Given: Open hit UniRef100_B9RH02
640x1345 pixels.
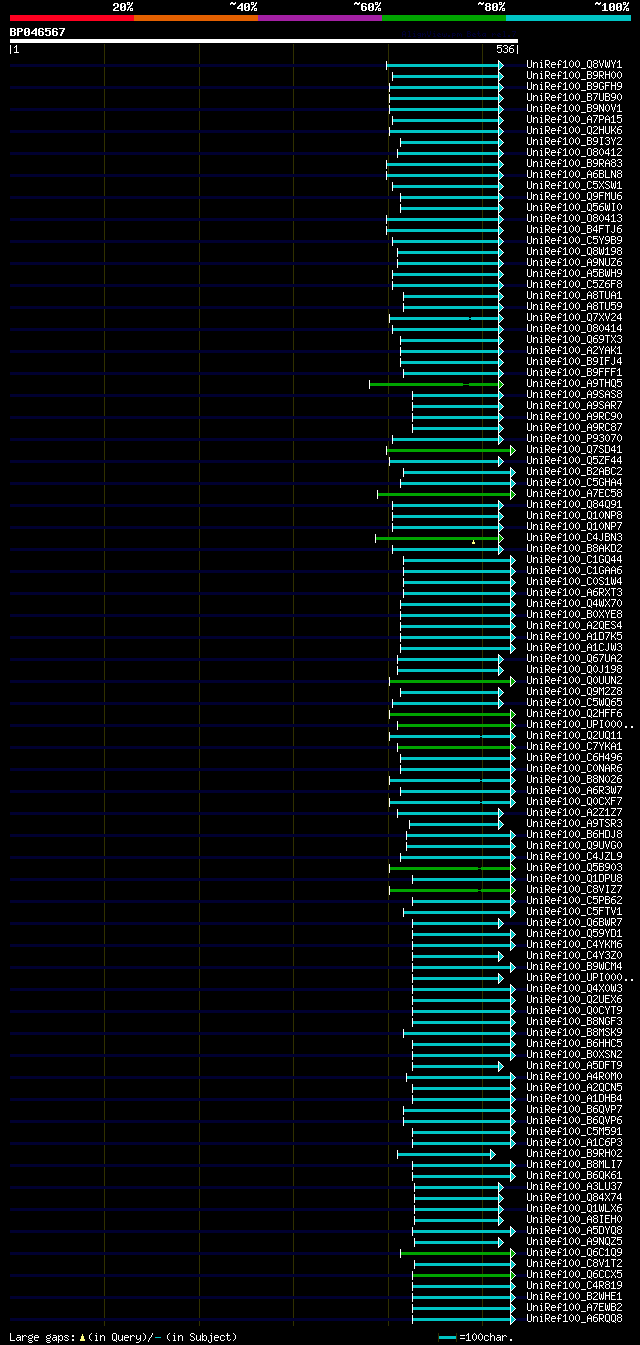Looking at the screenshot, I should (574, 1153).
